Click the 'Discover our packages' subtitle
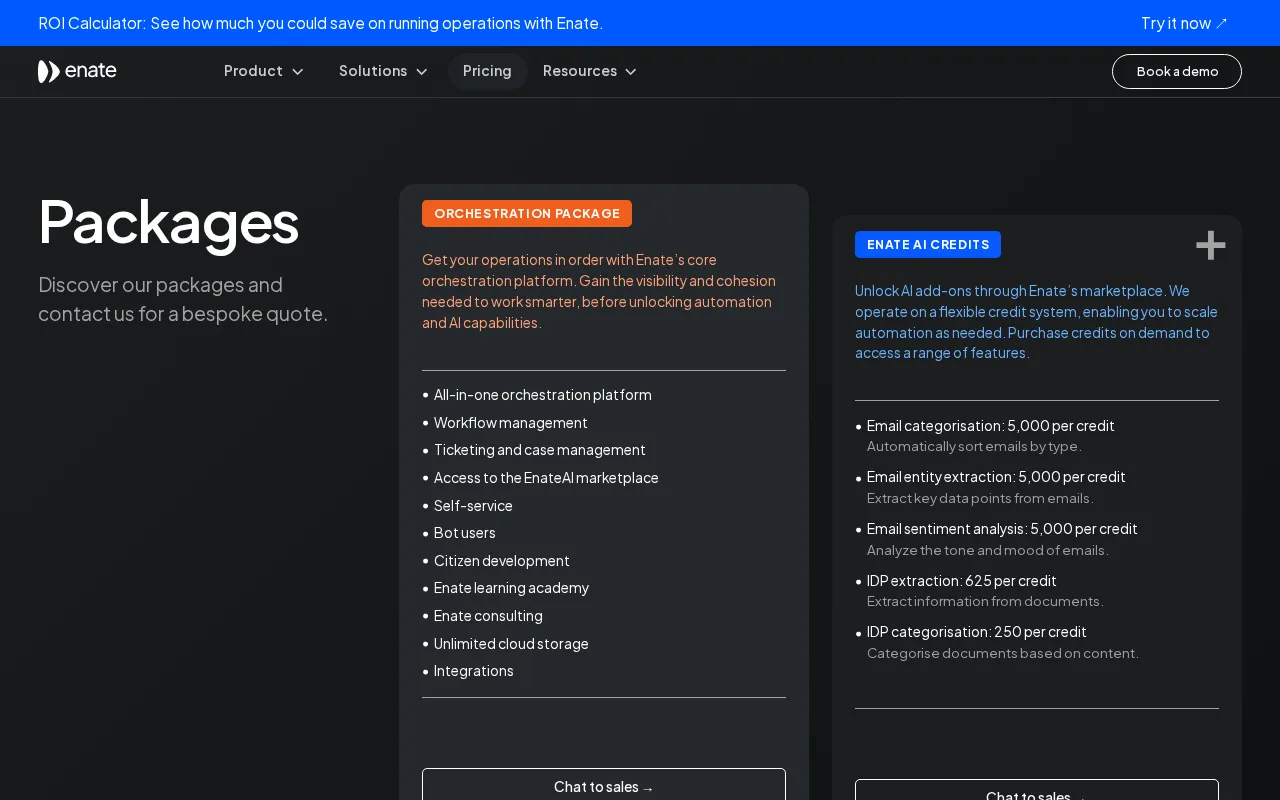This screenshot has width=1280, height=800. click(x=183, y=299)
